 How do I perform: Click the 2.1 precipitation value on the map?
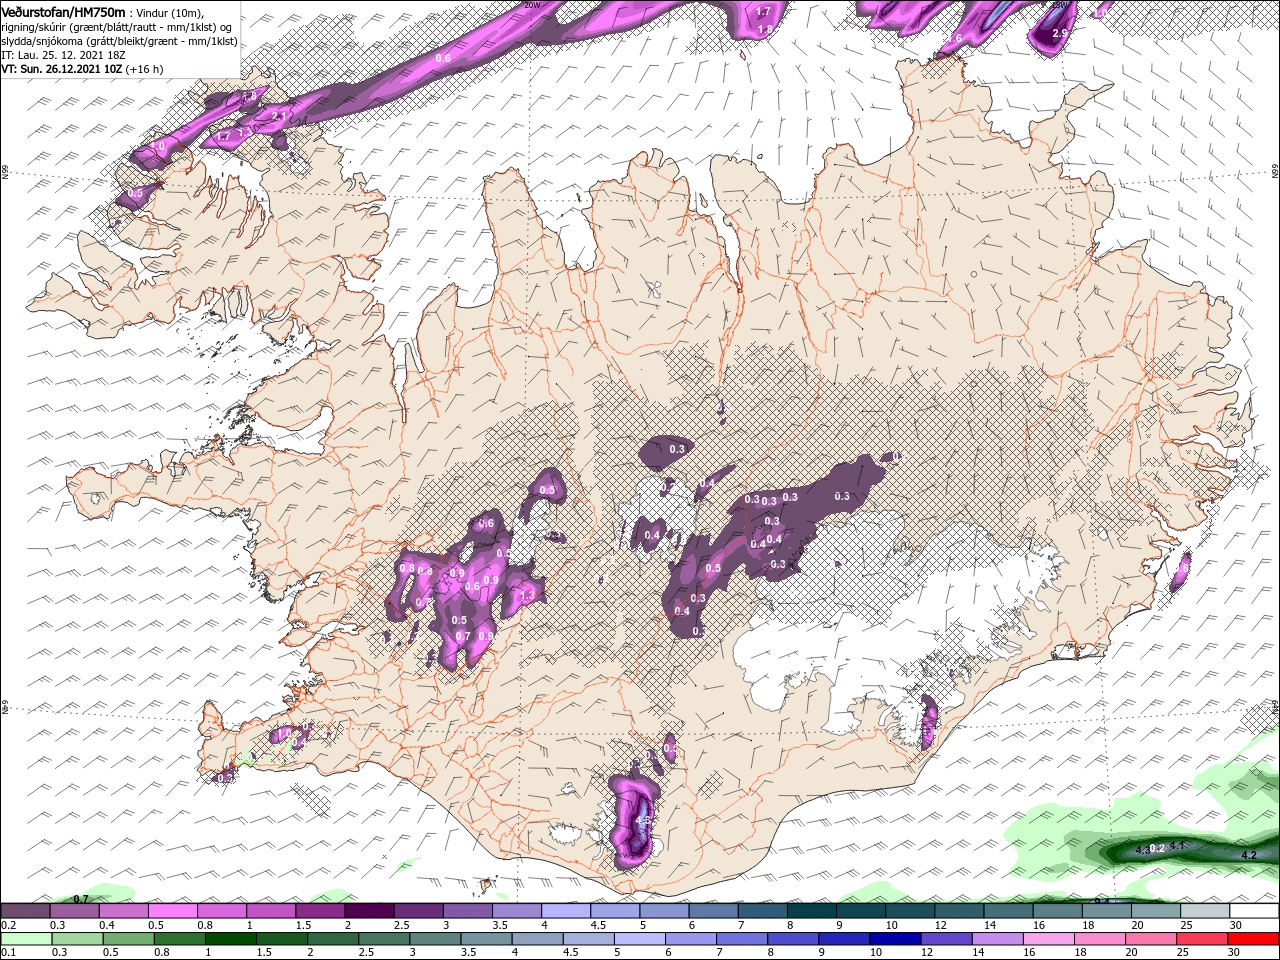tap(280, 116)
